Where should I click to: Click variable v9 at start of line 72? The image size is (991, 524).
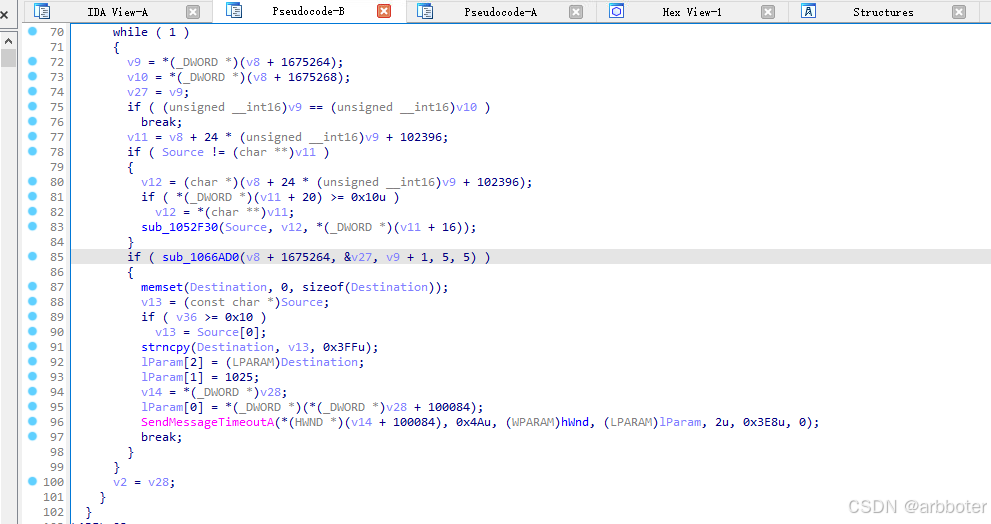(x=134, y=62)
